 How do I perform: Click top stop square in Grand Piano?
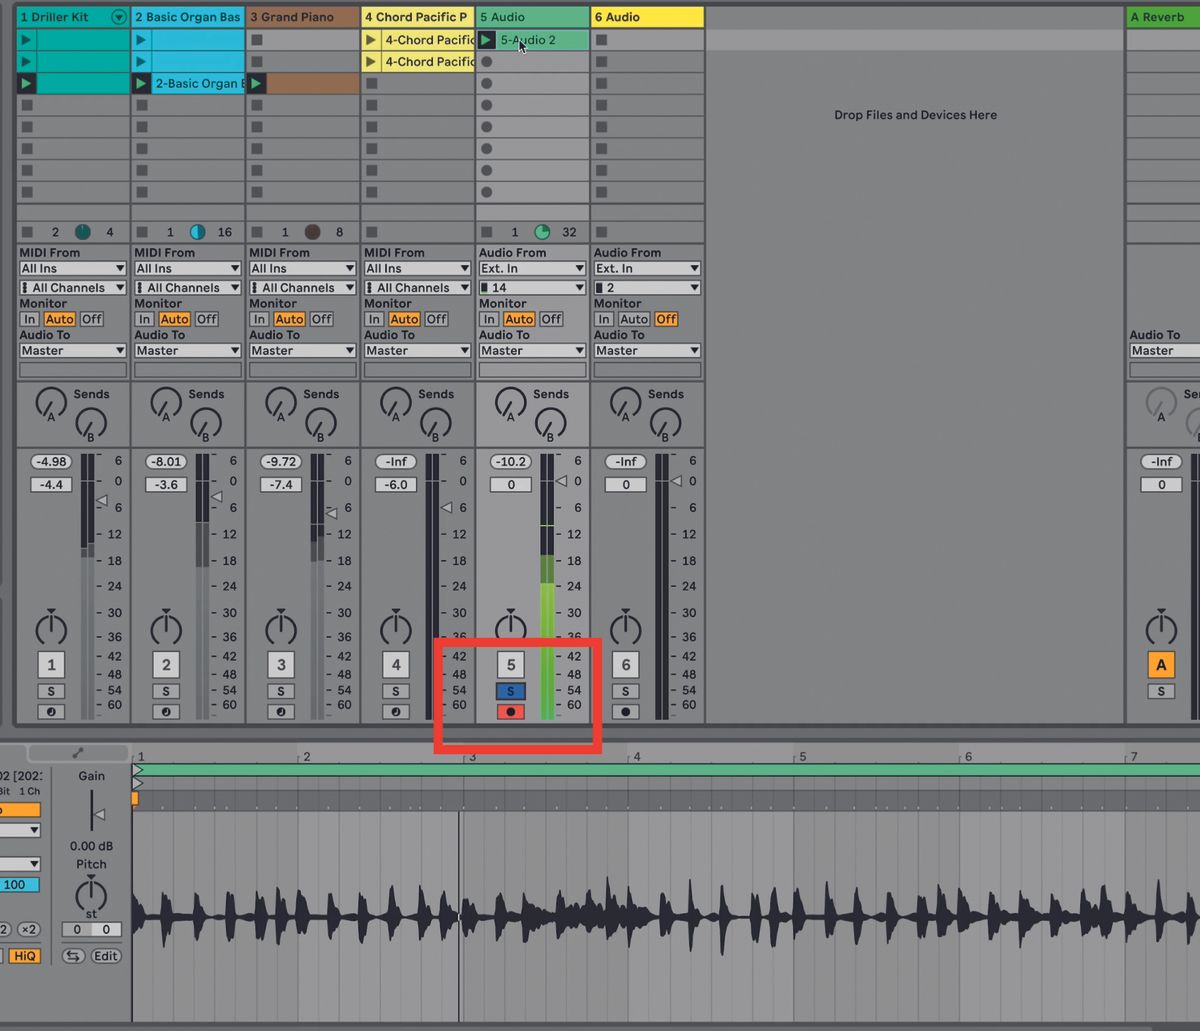257,40
